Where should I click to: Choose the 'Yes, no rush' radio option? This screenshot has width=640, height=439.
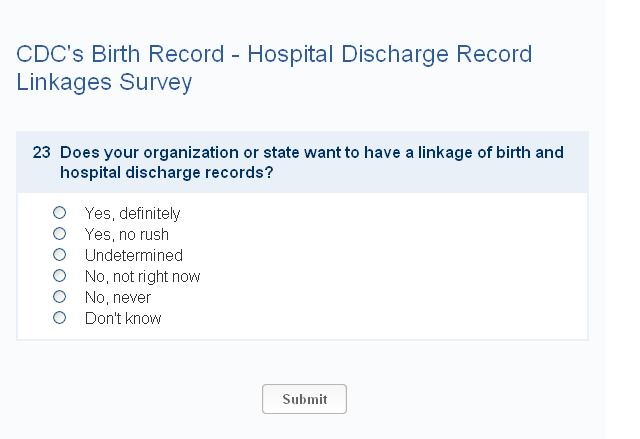point(59,234)
